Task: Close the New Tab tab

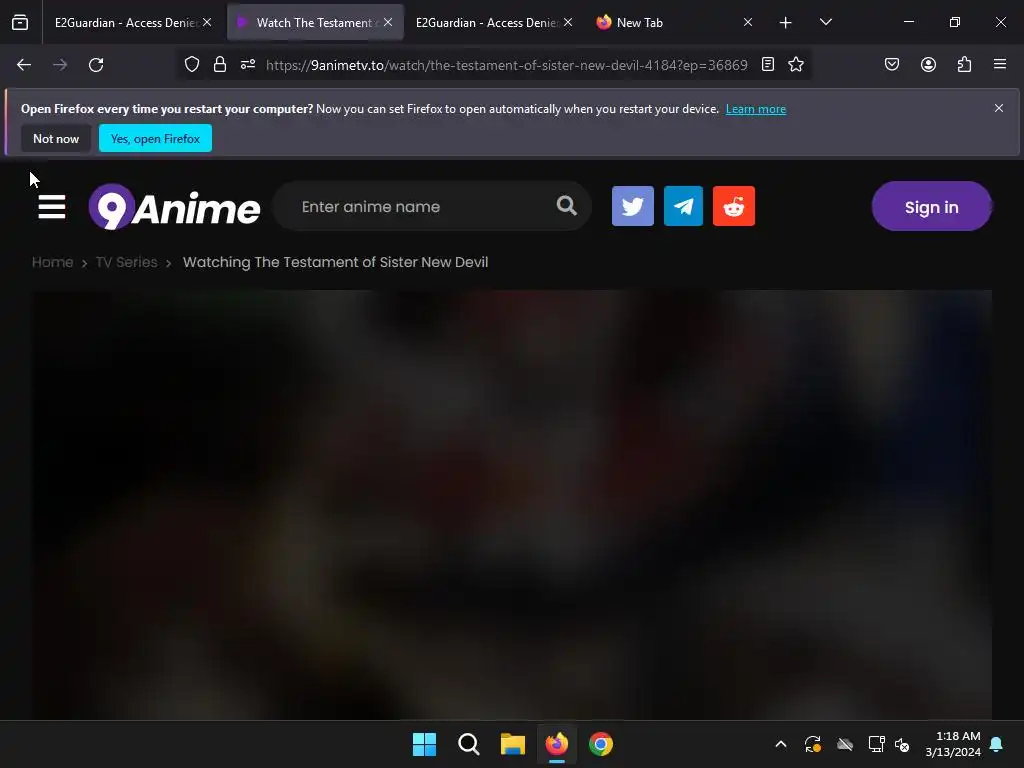Action: point(748,22)
